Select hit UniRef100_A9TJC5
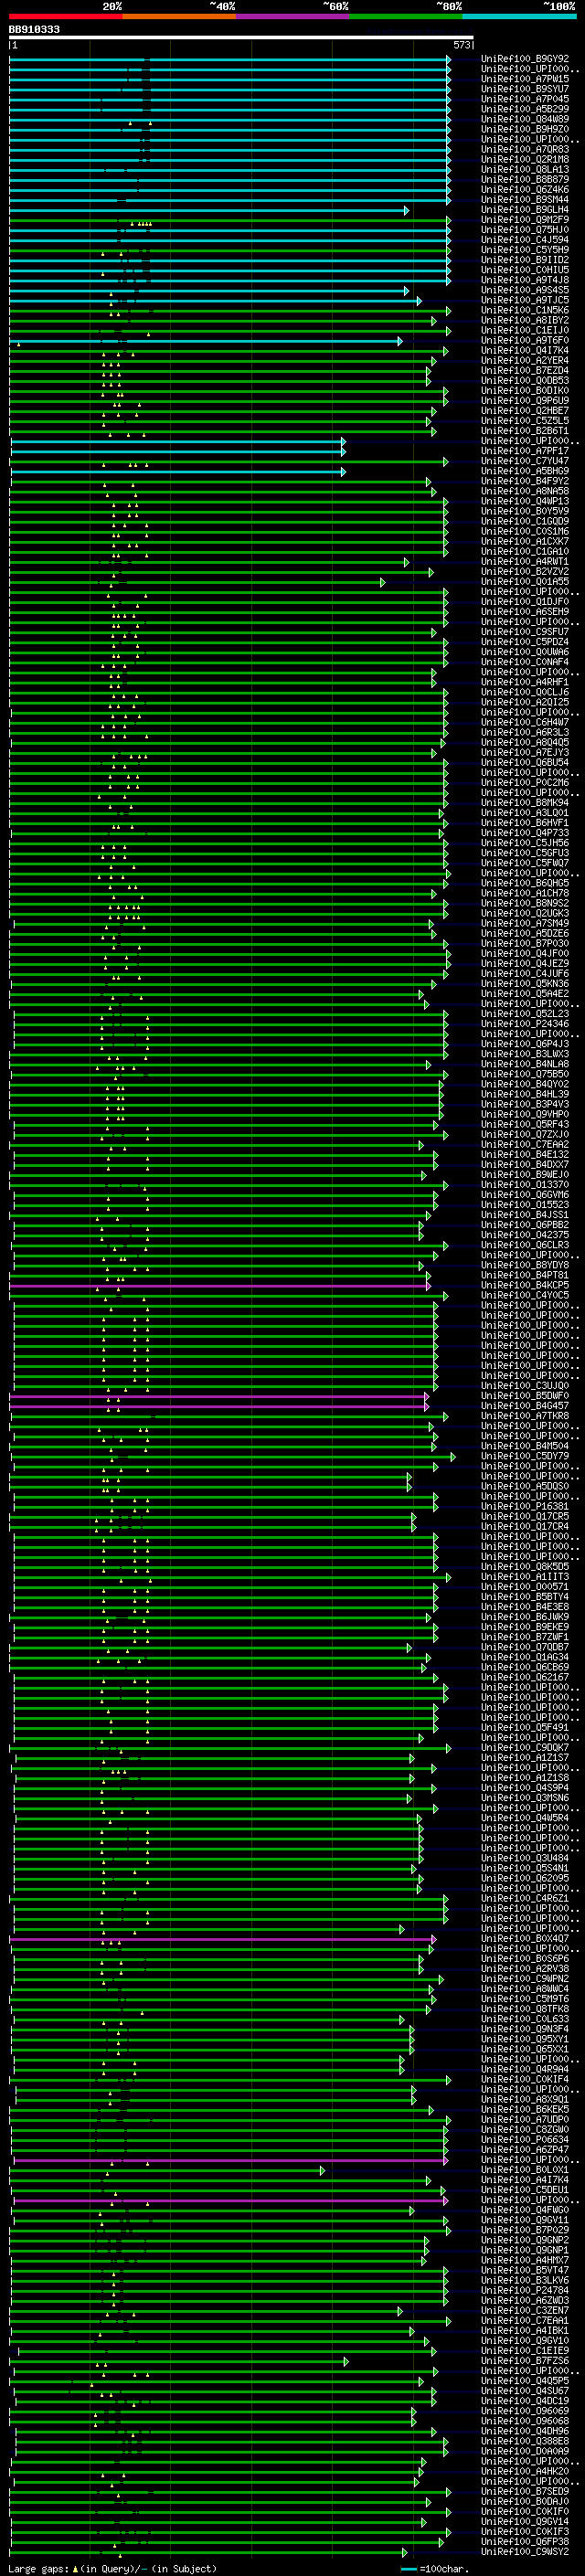 (525, 300)
